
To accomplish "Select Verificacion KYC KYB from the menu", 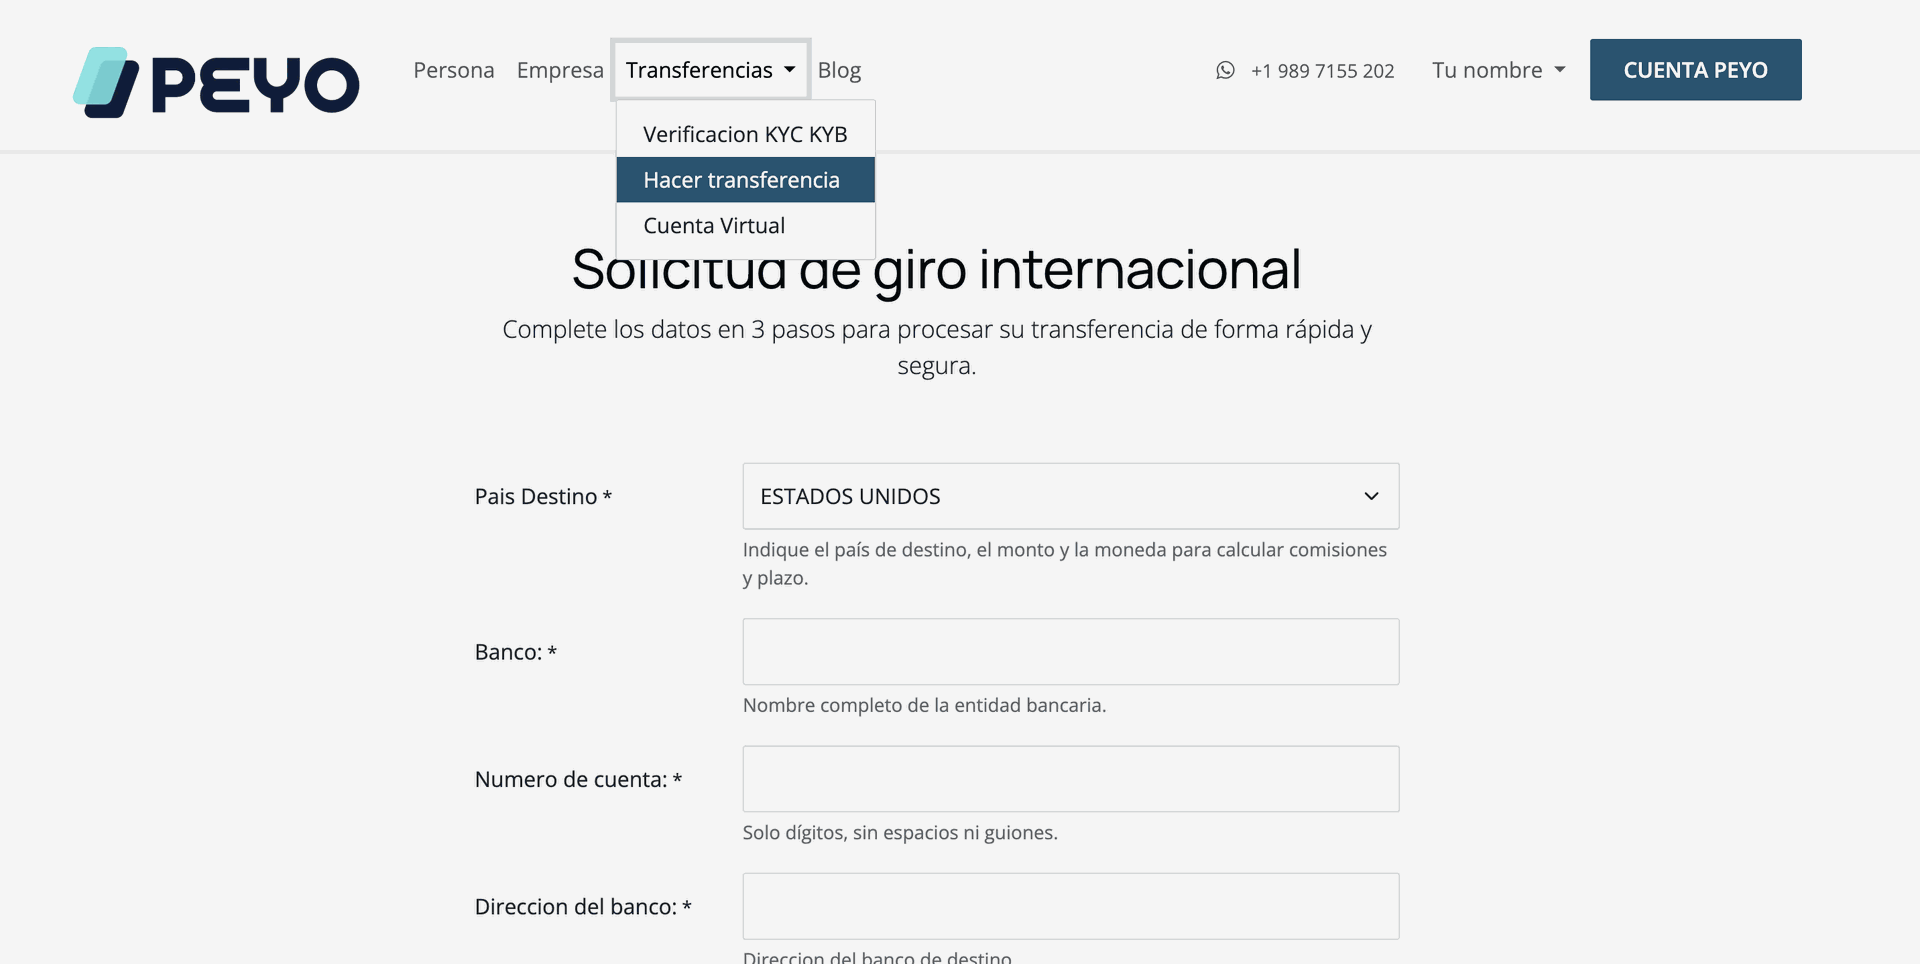I will coord(745,134).
